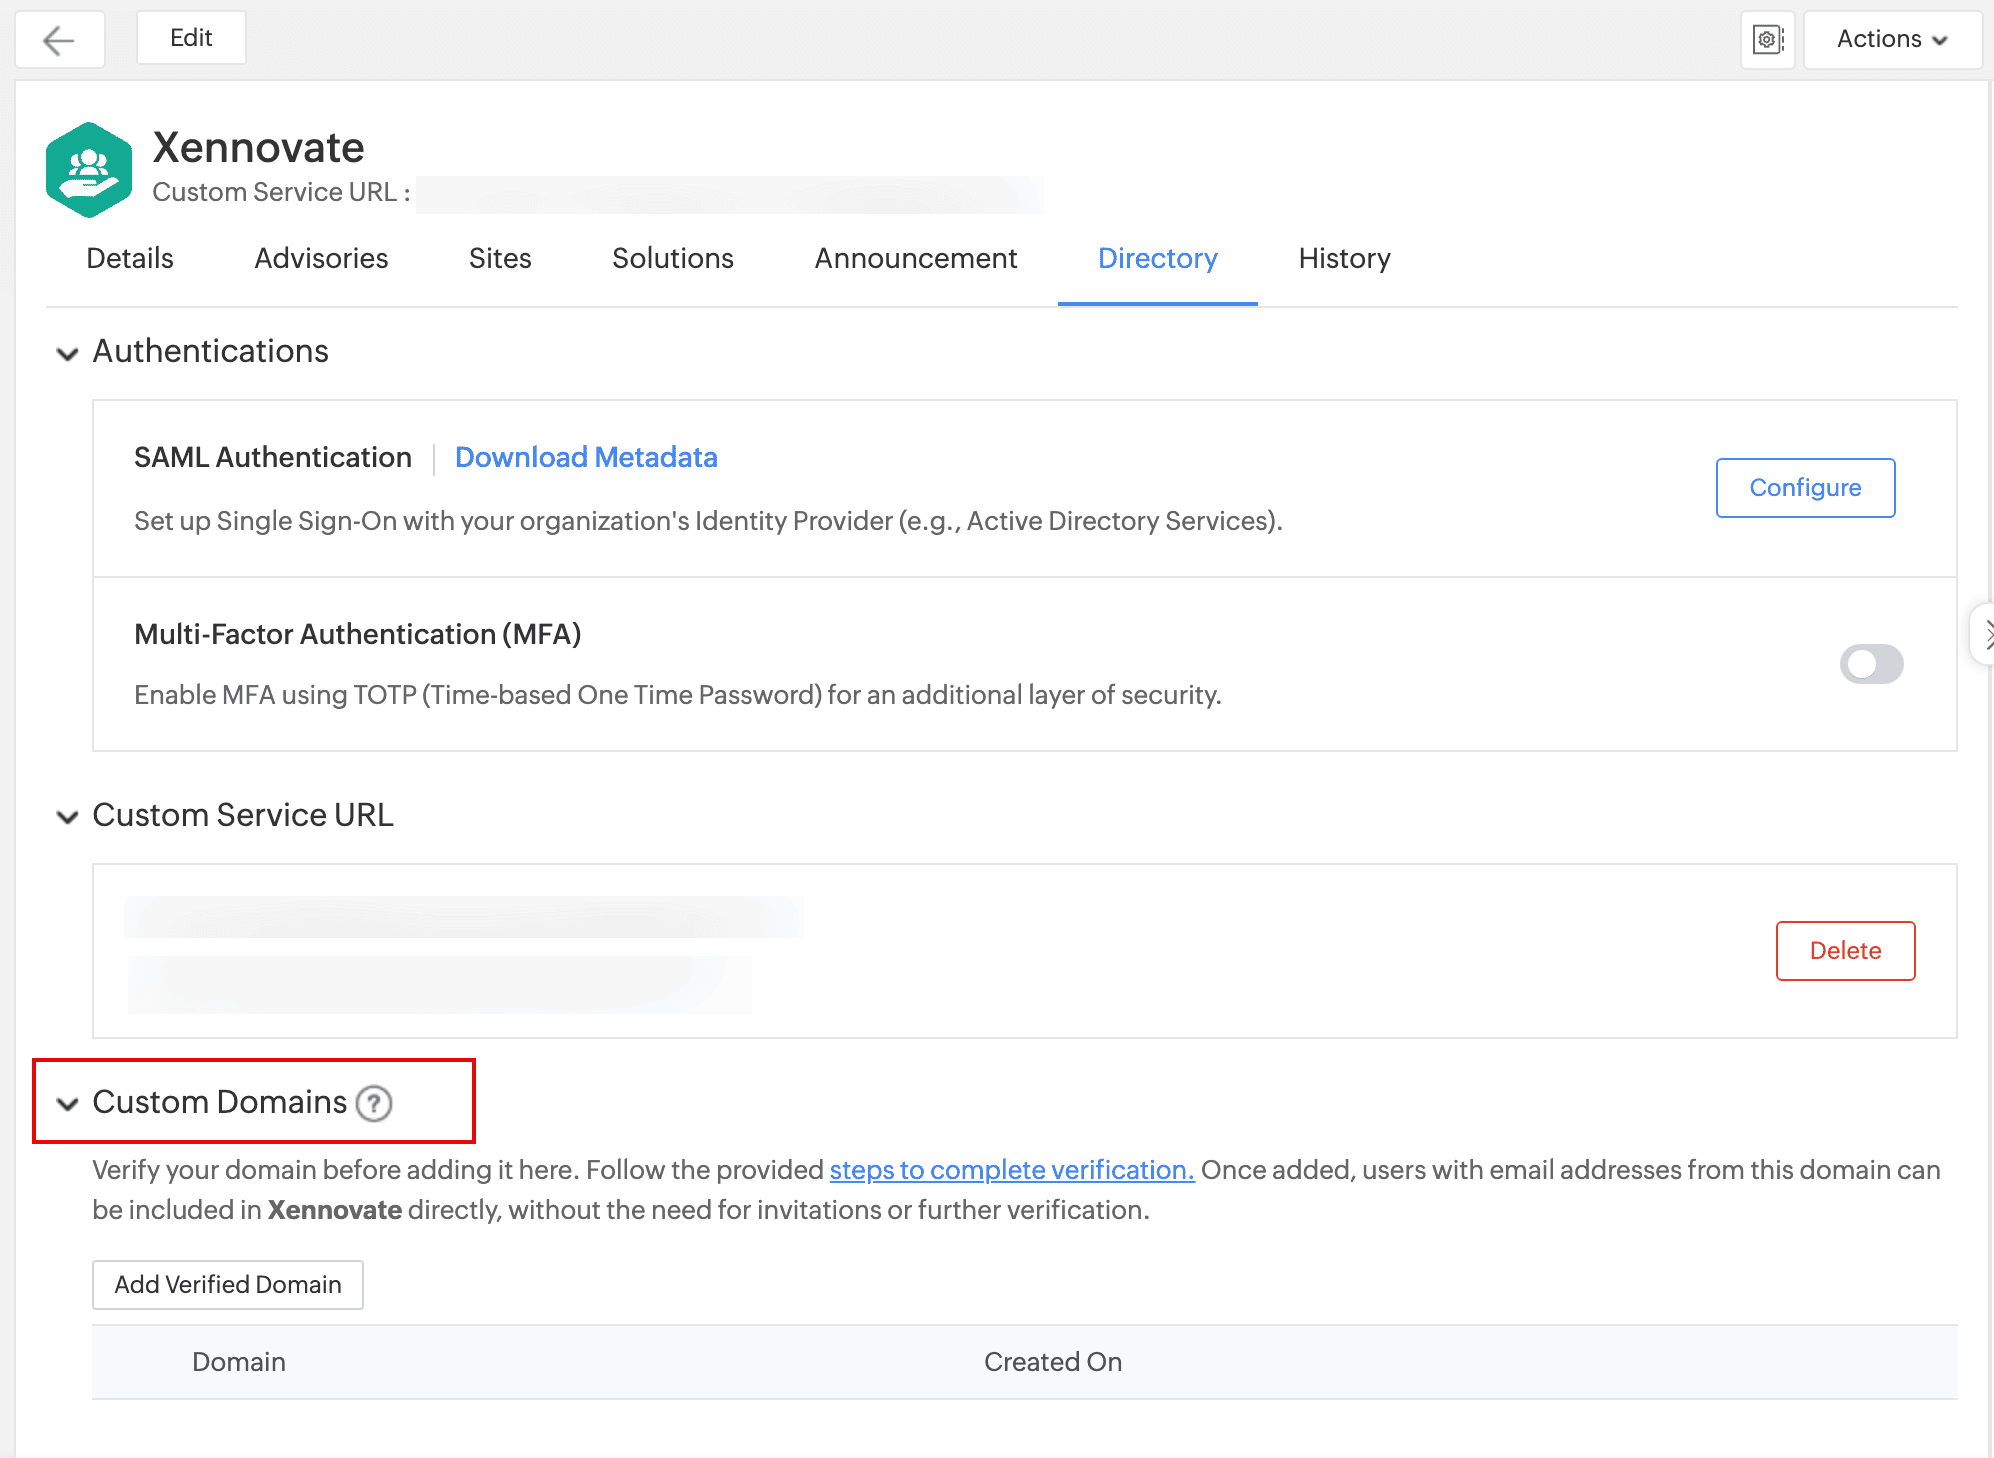Image resolution: width=1994 pixels, height=1458 pixels.
Task: Click Add Verified Domain button
Action: [228, 1284]
